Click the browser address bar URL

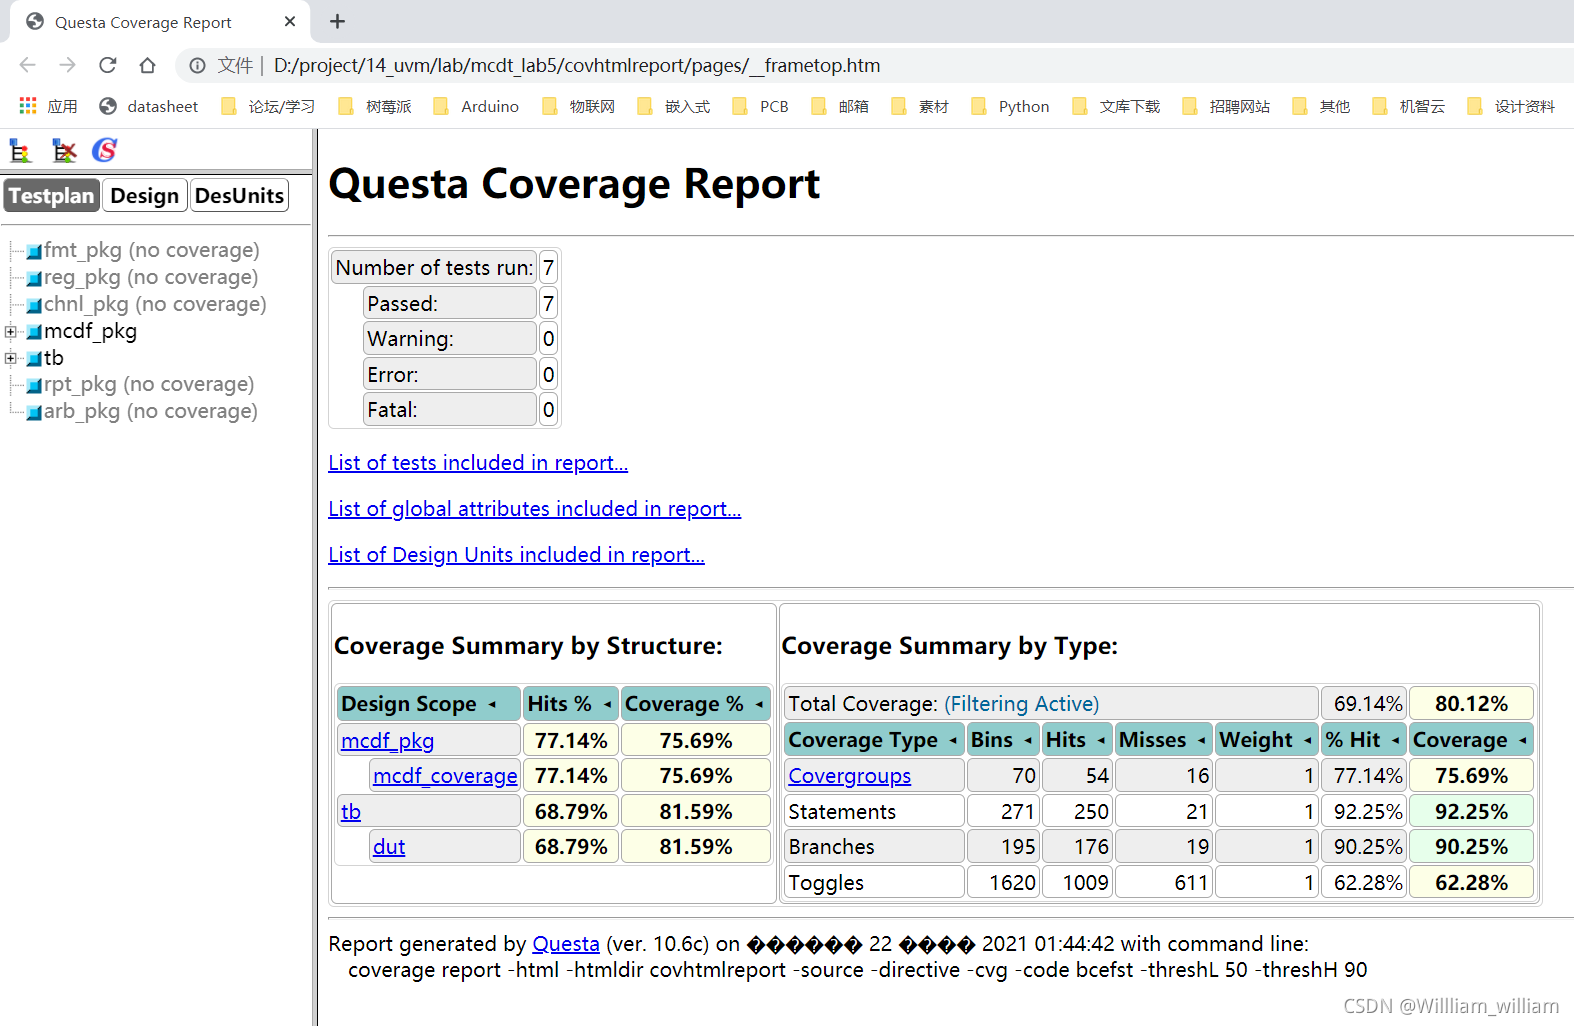577,65
